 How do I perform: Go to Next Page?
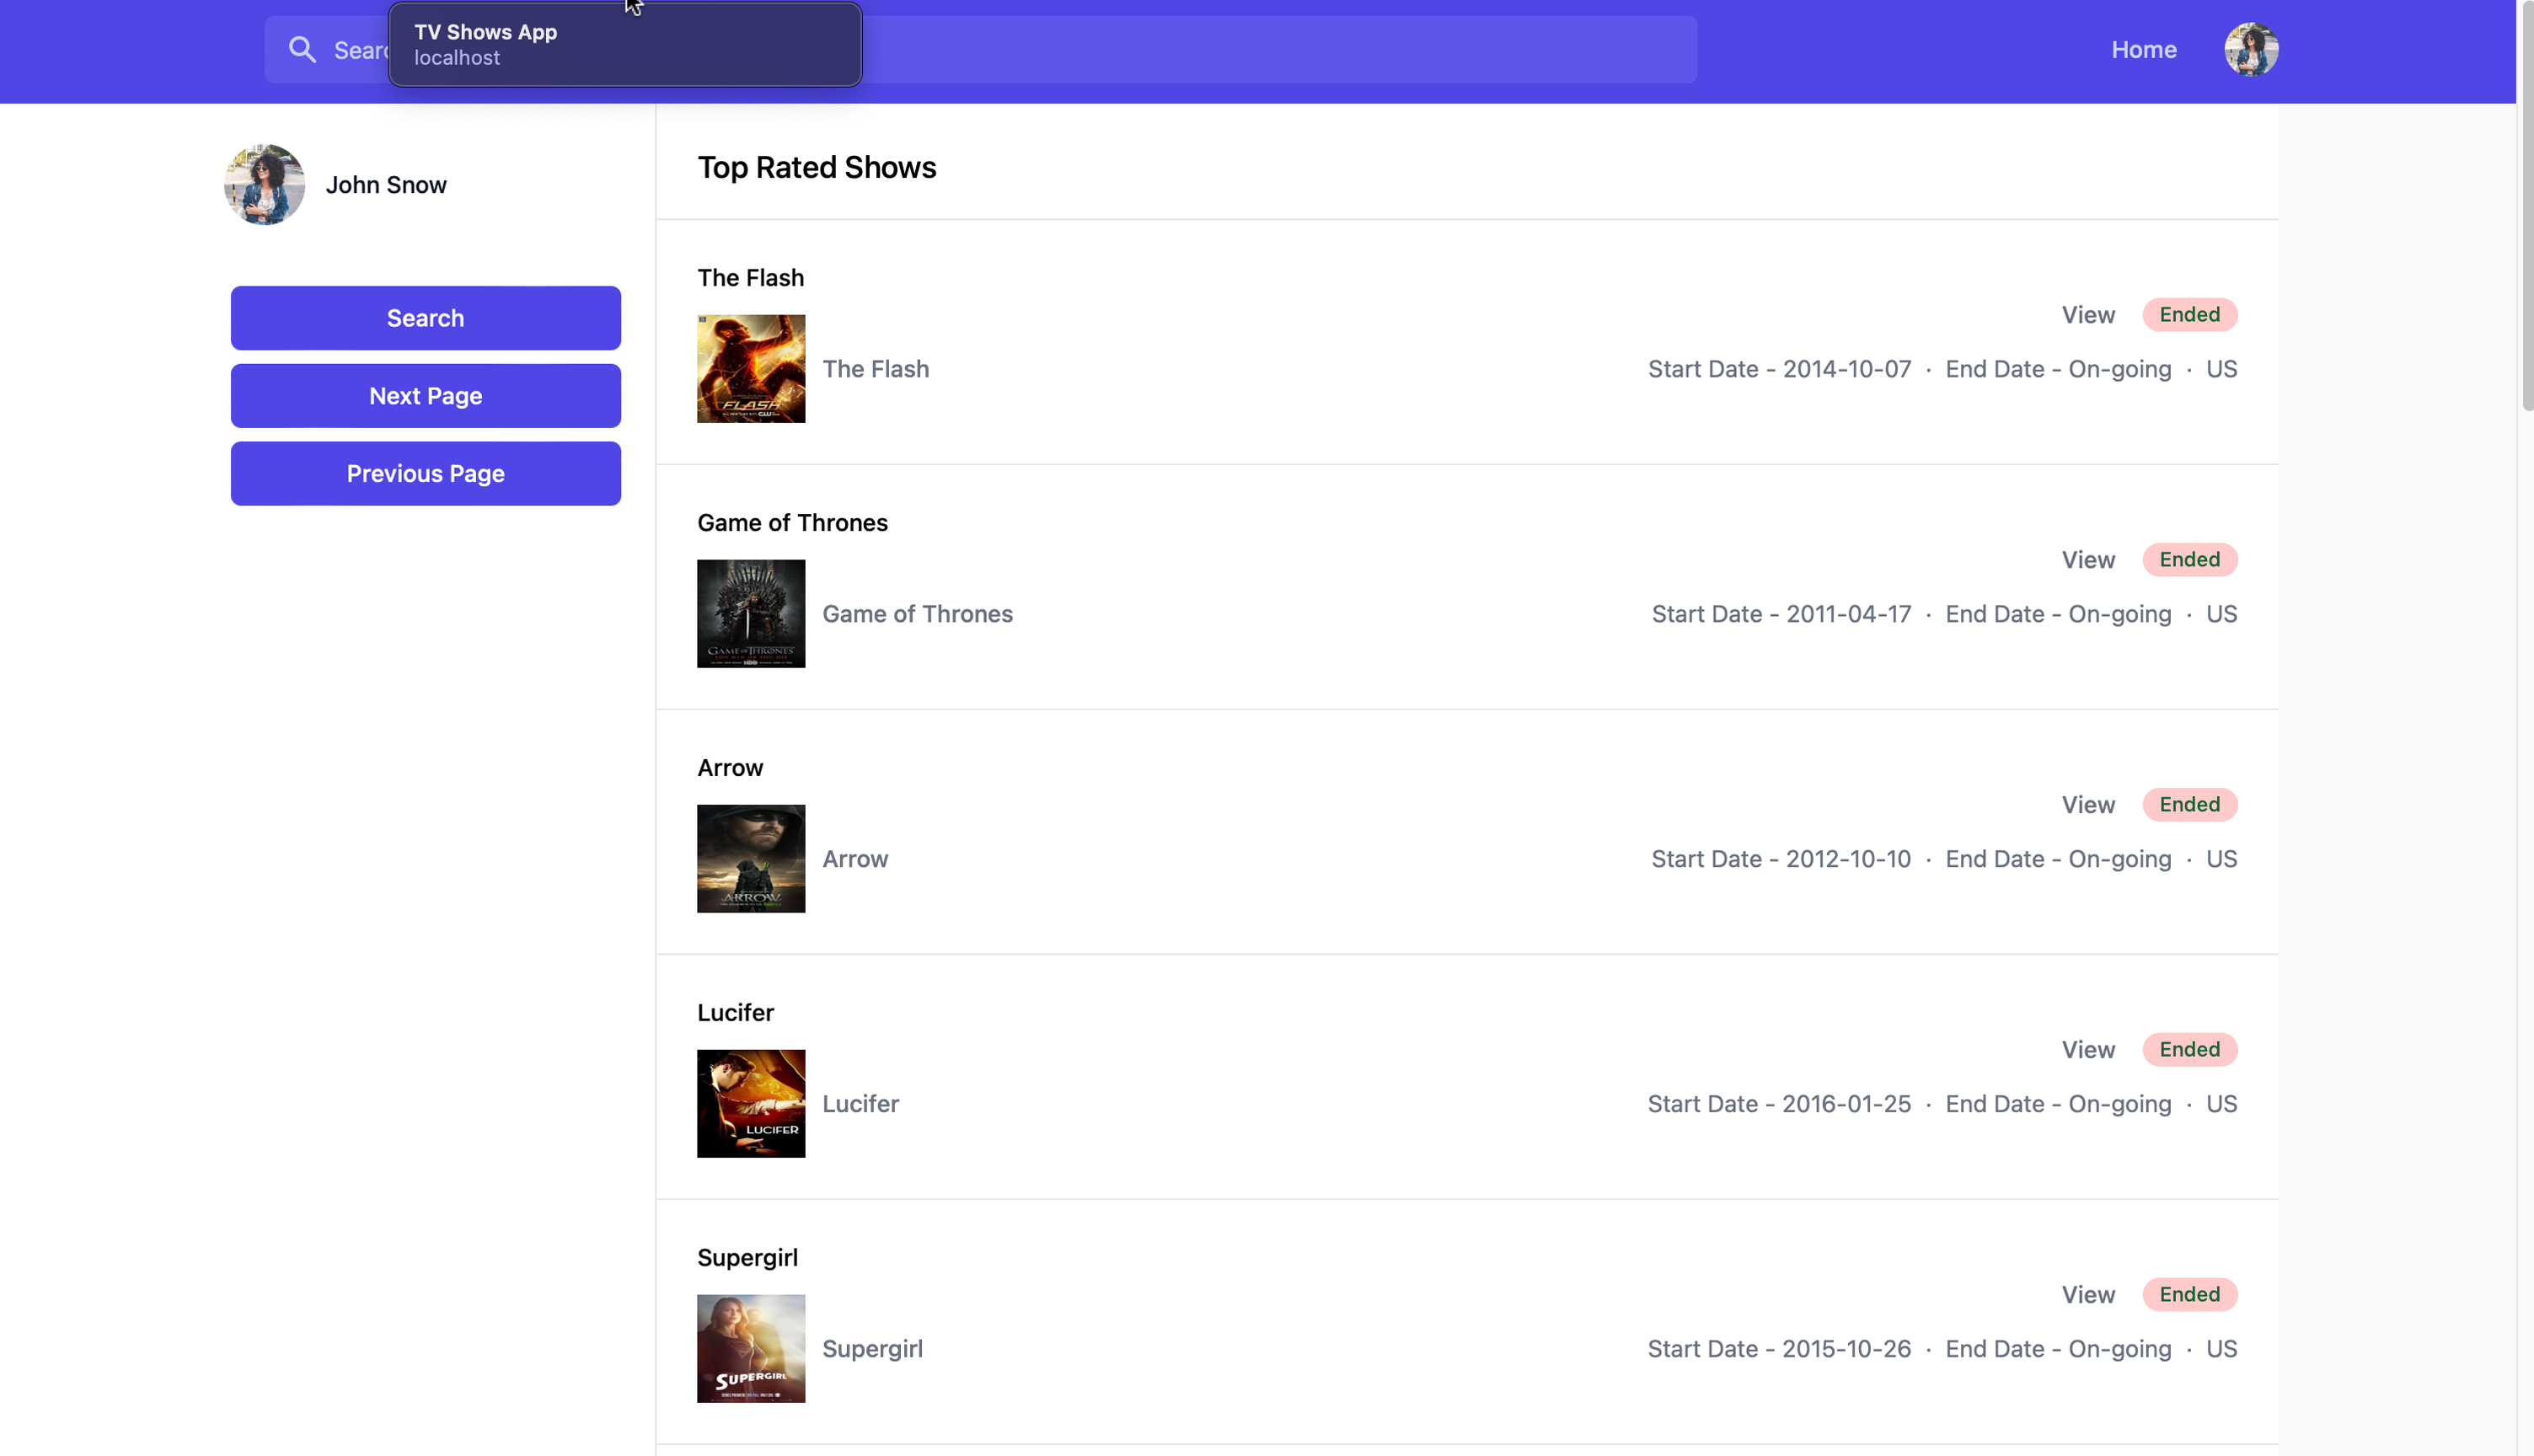(x=426, y=396)
